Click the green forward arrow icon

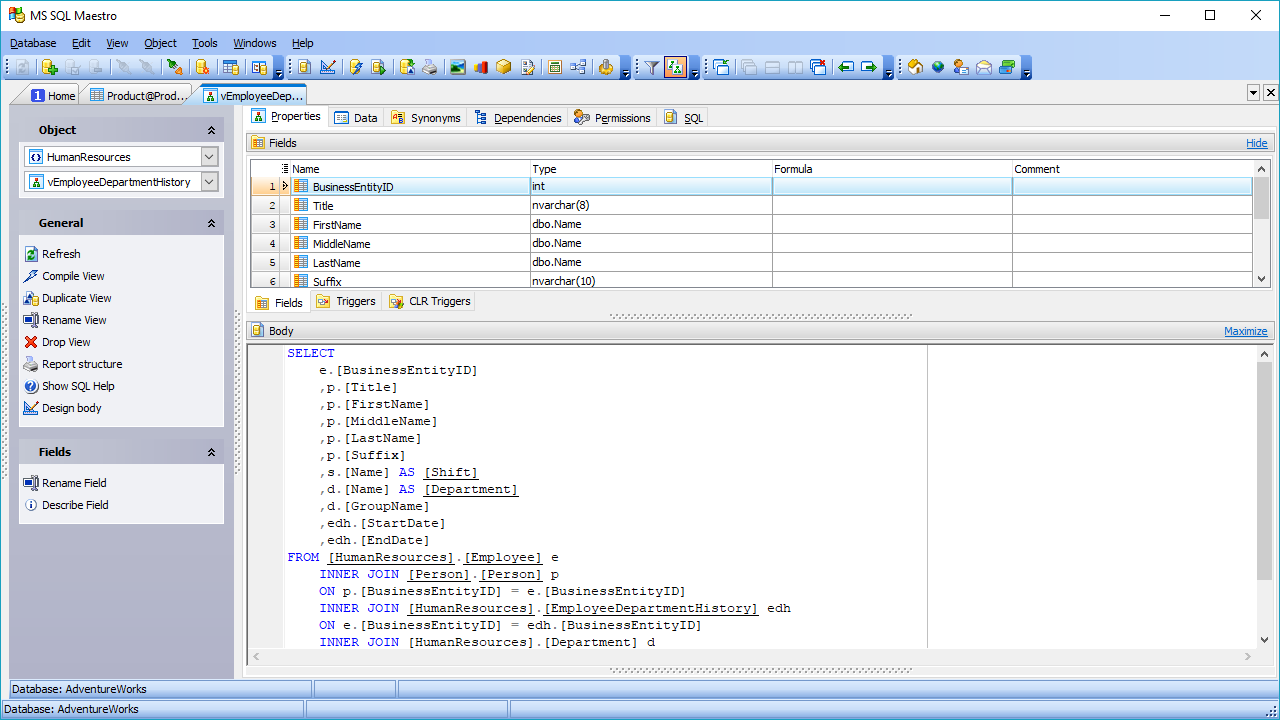coord(868,67)
